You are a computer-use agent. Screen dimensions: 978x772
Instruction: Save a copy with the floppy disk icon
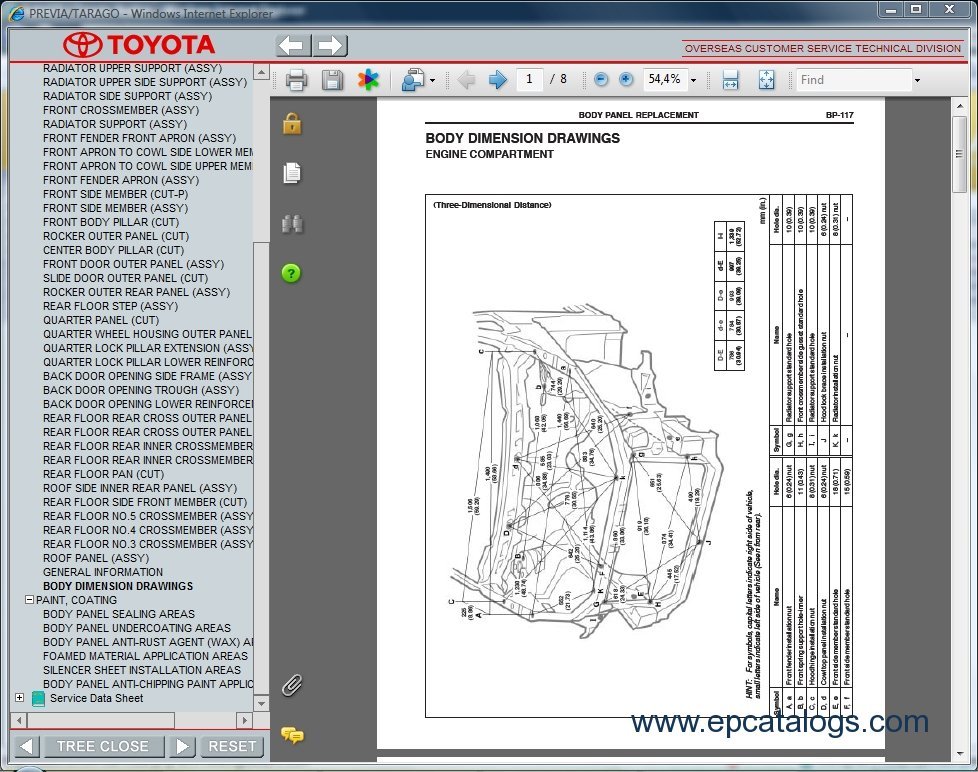point(332,80)
